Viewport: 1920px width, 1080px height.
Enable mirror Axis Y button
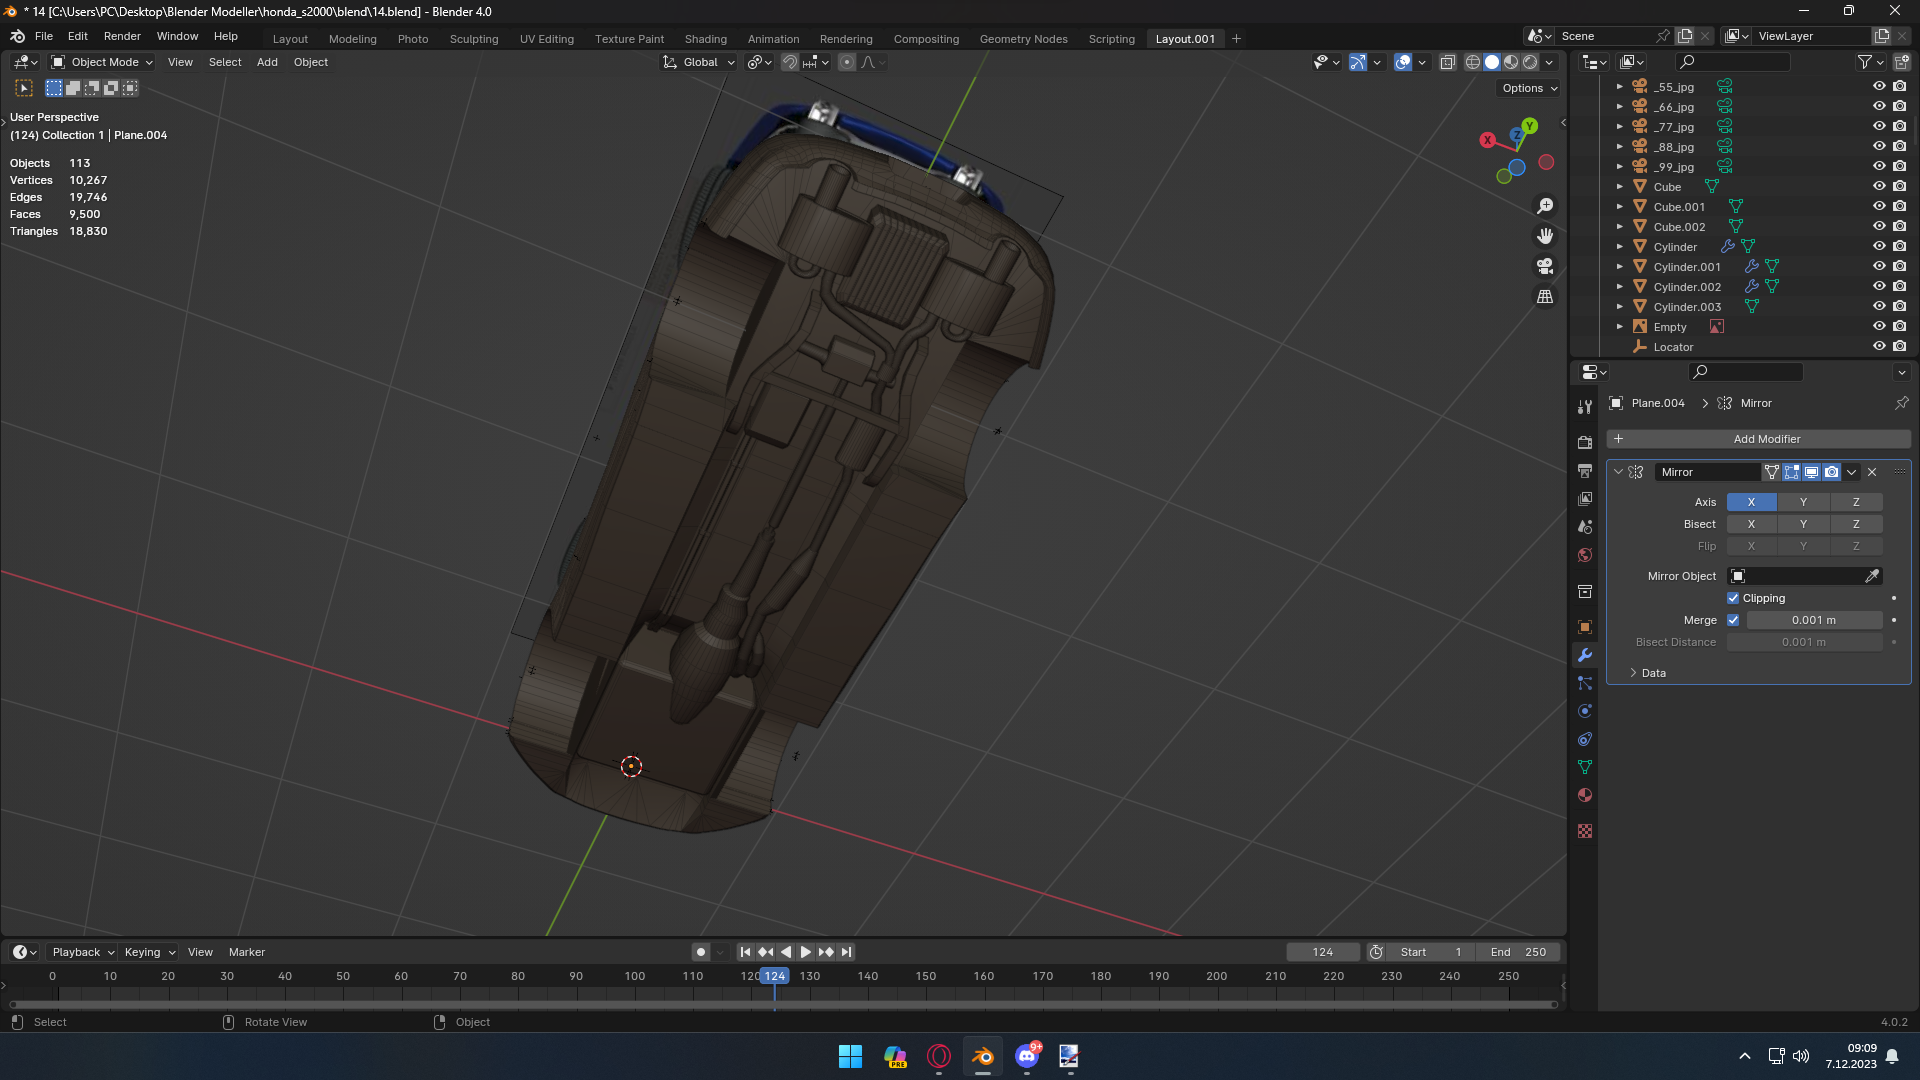1803,502
